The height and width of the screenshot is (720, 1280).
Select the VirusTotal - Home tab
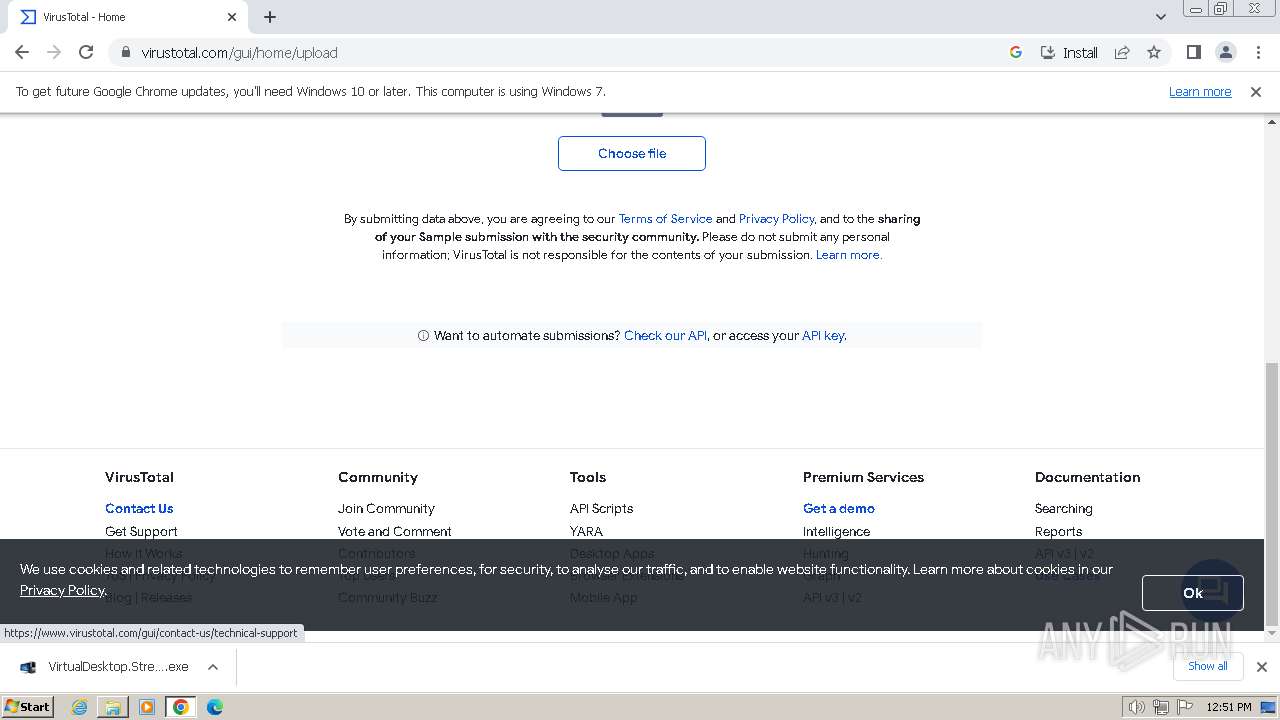pos(128,17)
